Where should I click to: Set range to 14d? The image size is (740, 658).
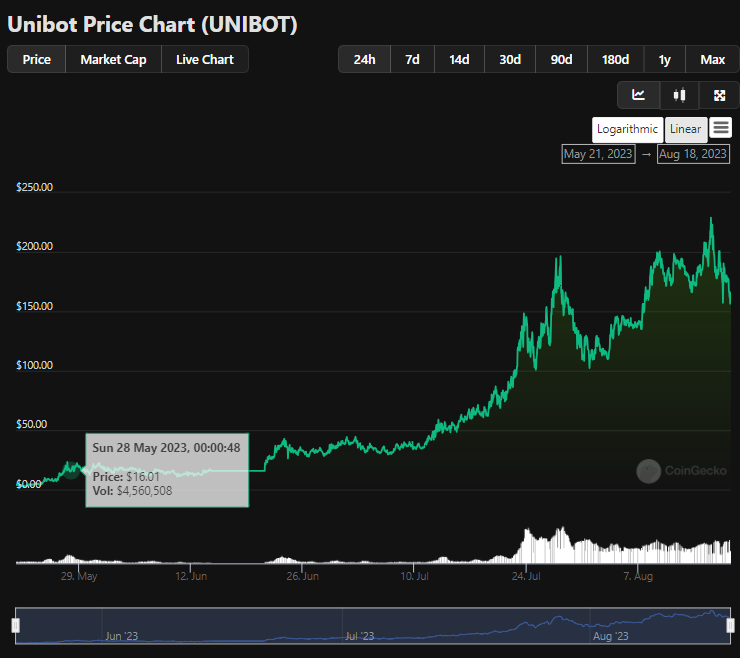tap(459, 59)
